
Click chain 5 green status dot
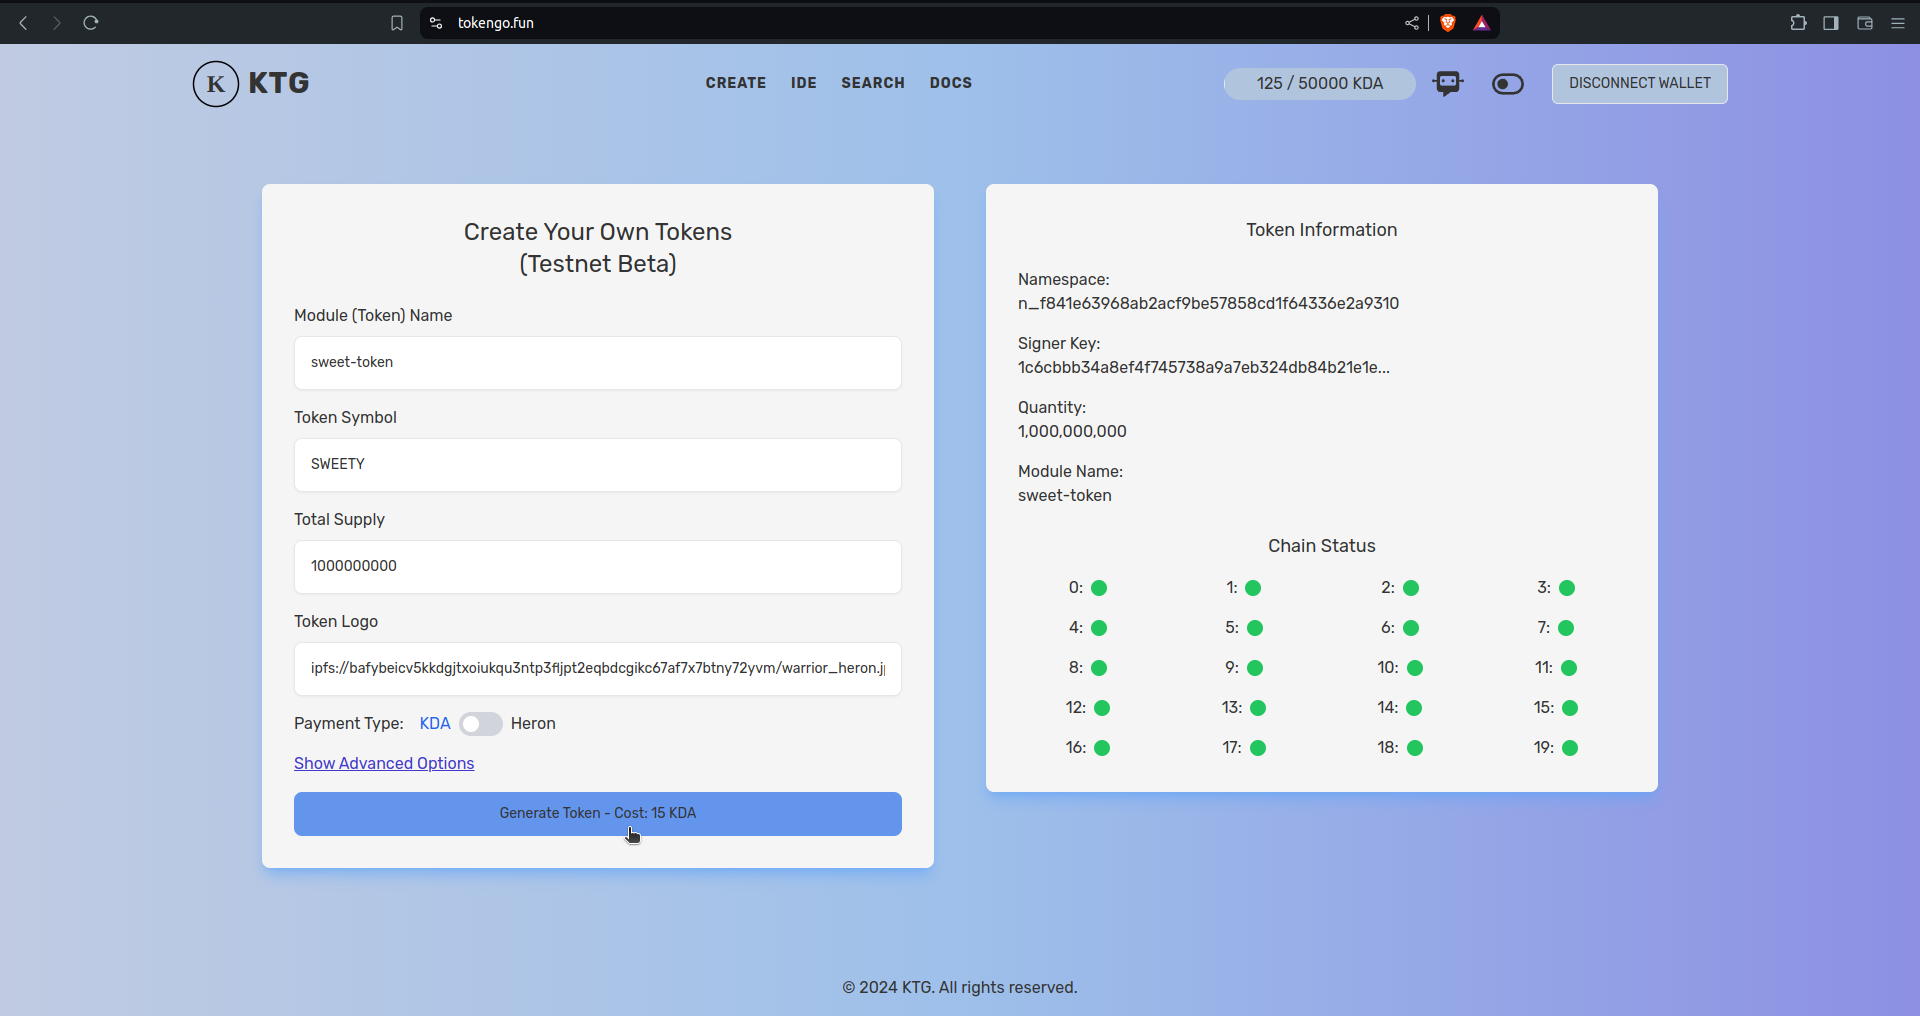point(1255,628)
